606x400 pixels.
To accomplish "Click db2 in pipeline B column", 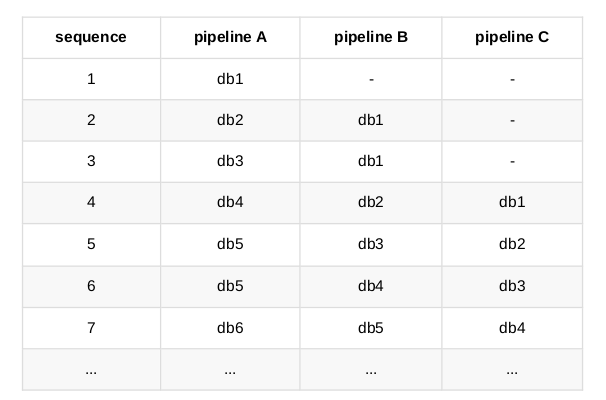I will click(x=370, y=203).
